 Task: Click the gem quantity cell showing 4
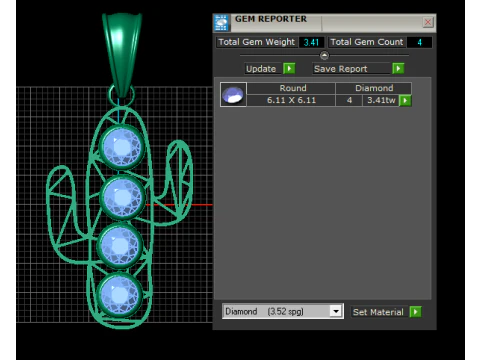click(349, 100)
